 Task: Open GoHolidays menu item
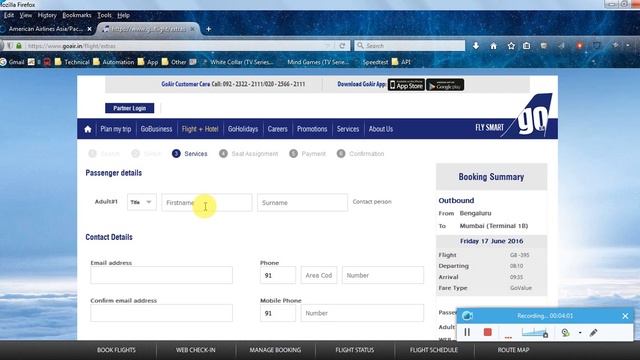coord(243,129)
